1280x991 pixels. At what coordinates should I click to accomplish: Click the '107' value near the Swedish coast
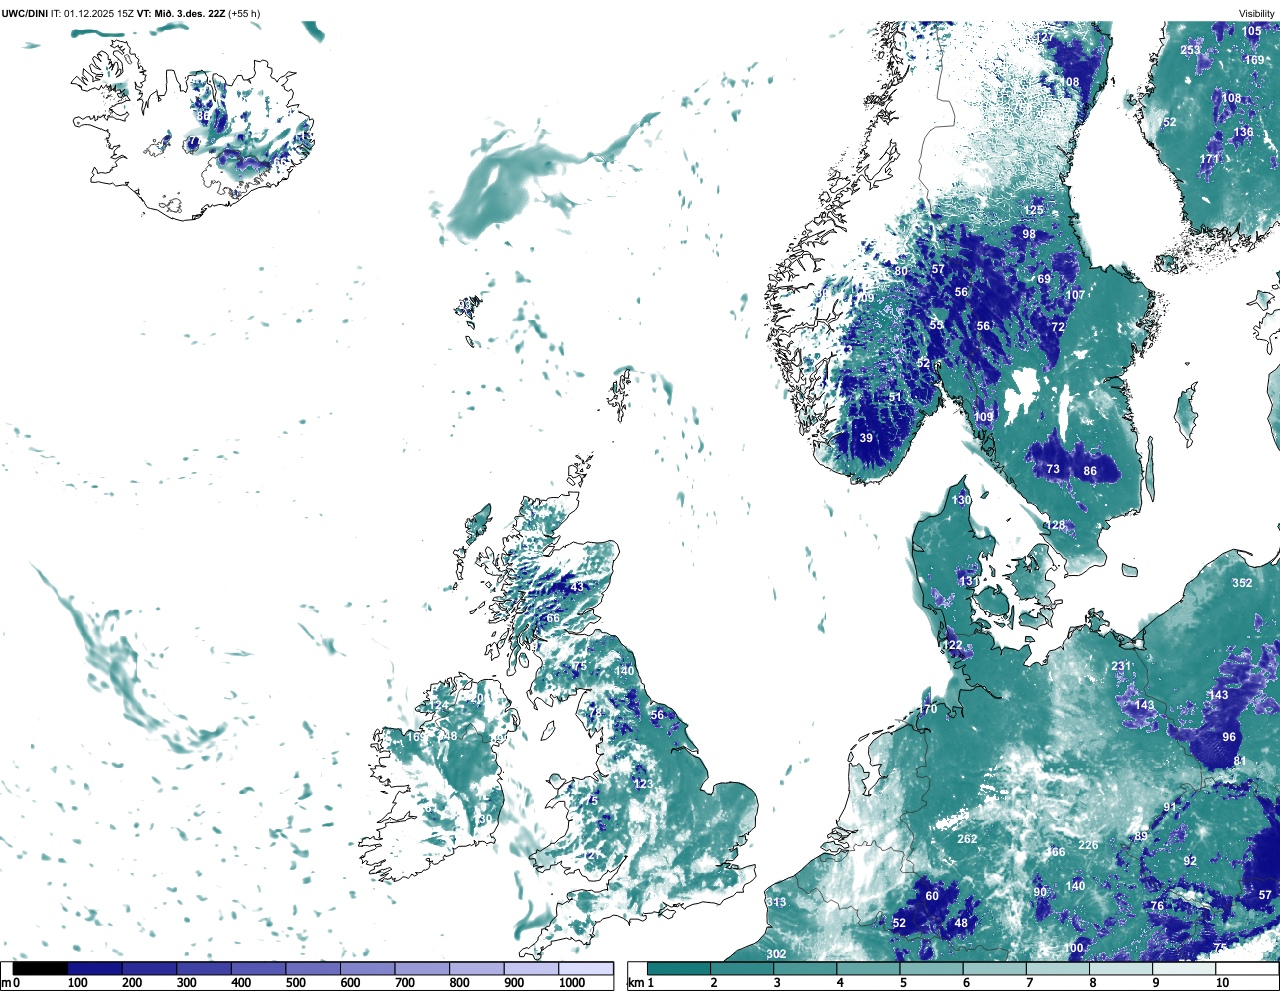pyautogui.click(x=1075, y=295)
